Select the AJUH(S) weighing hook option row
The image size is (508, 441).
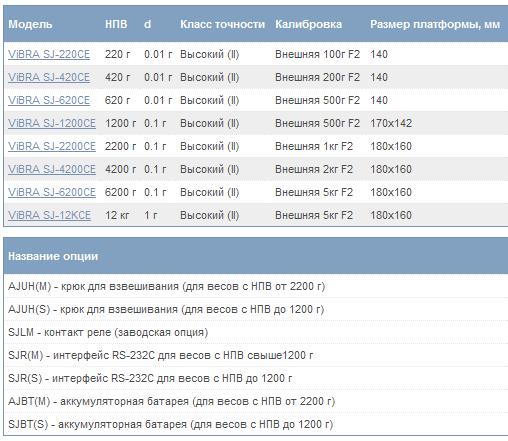click(x=256, y=309)
